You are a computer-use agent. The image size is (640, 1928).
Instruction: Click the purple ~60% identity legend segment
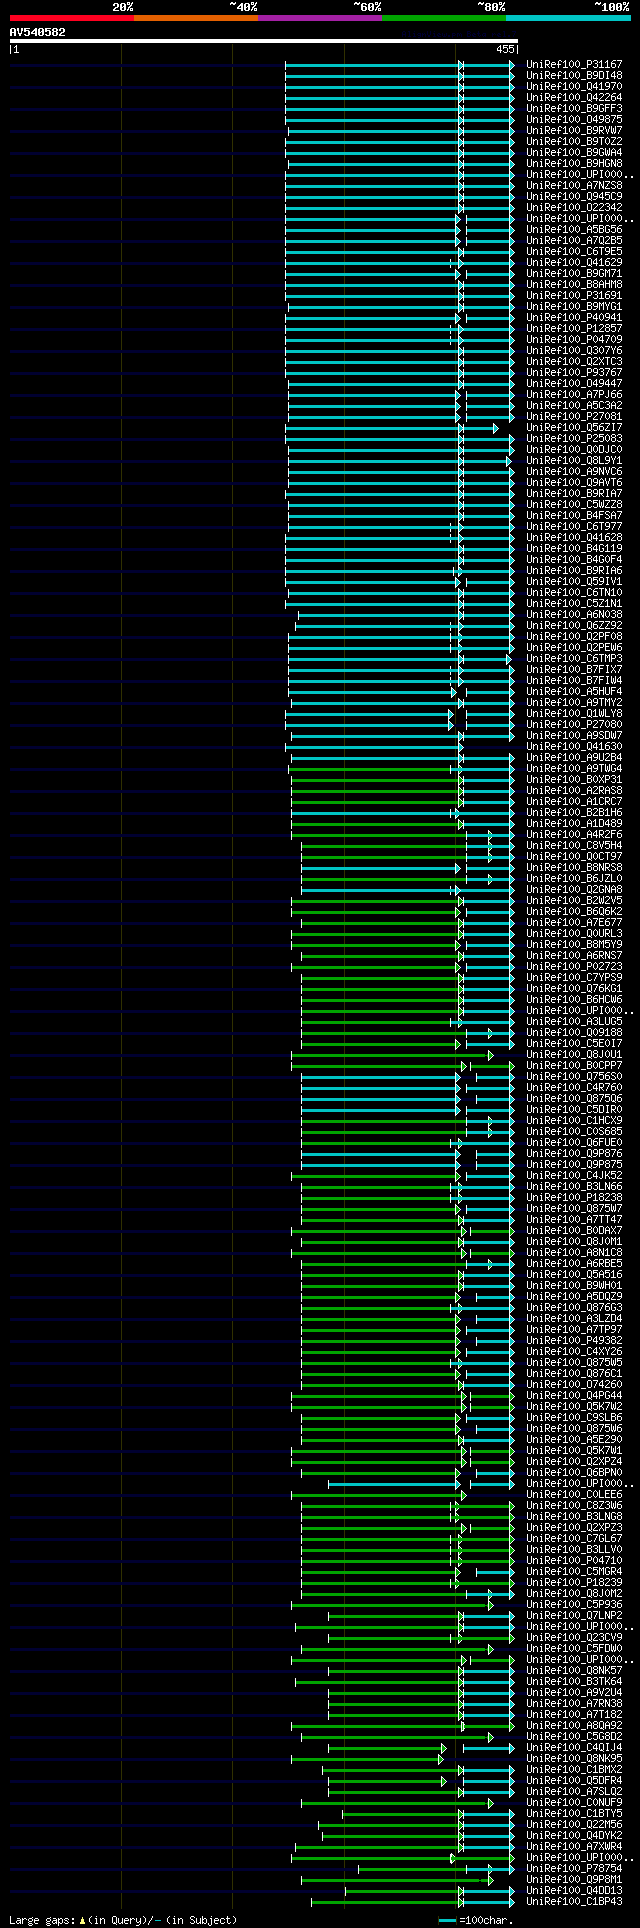tap(319, 18)
